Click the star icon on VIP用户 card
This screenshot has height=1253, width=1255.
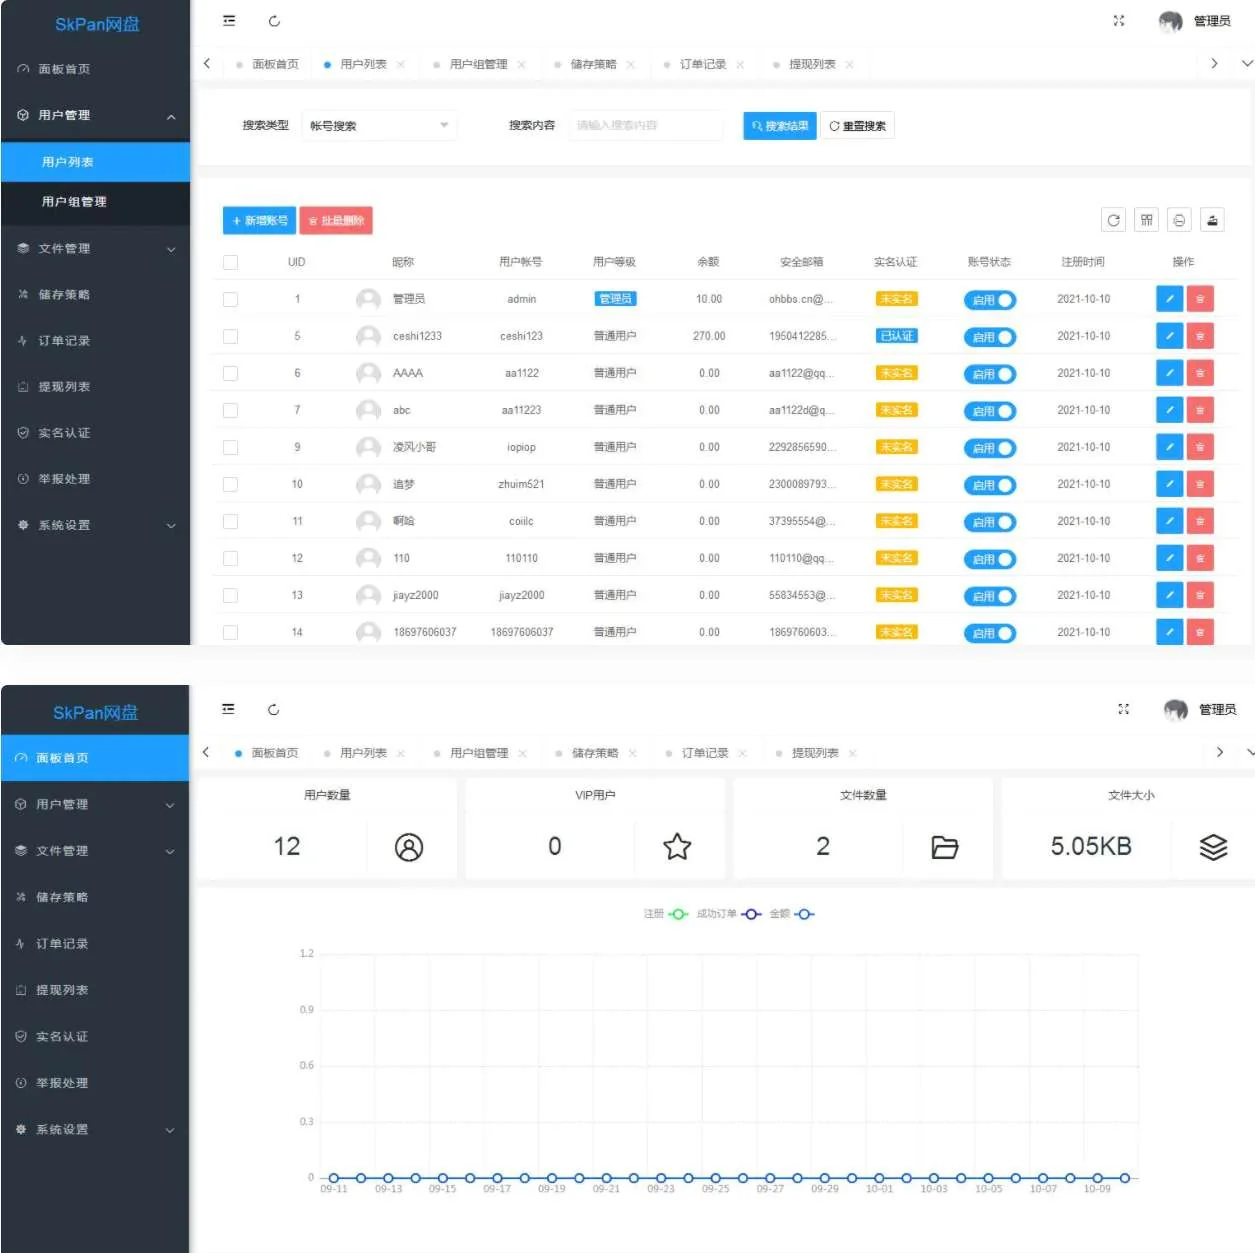(677, 847)
